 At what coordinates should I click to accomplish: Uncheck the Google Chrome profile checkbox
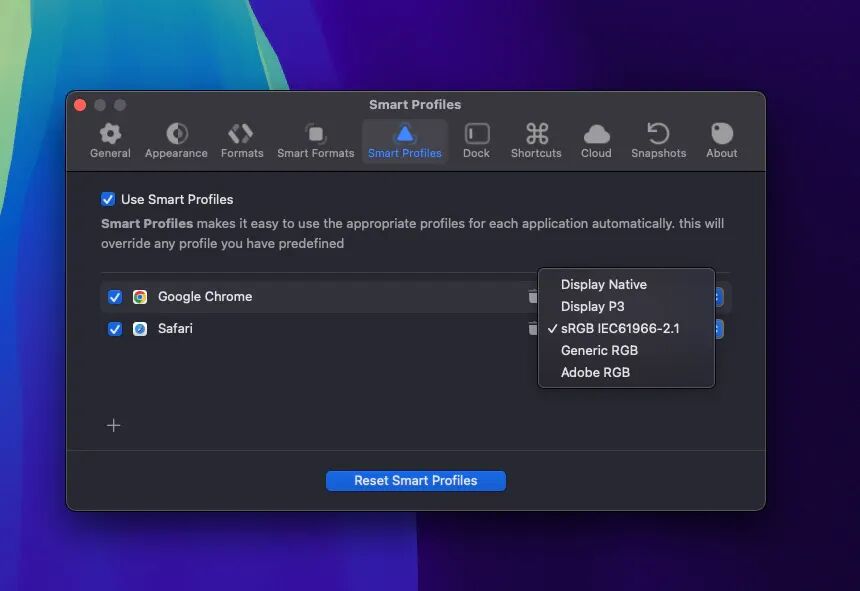click(115, 297)
